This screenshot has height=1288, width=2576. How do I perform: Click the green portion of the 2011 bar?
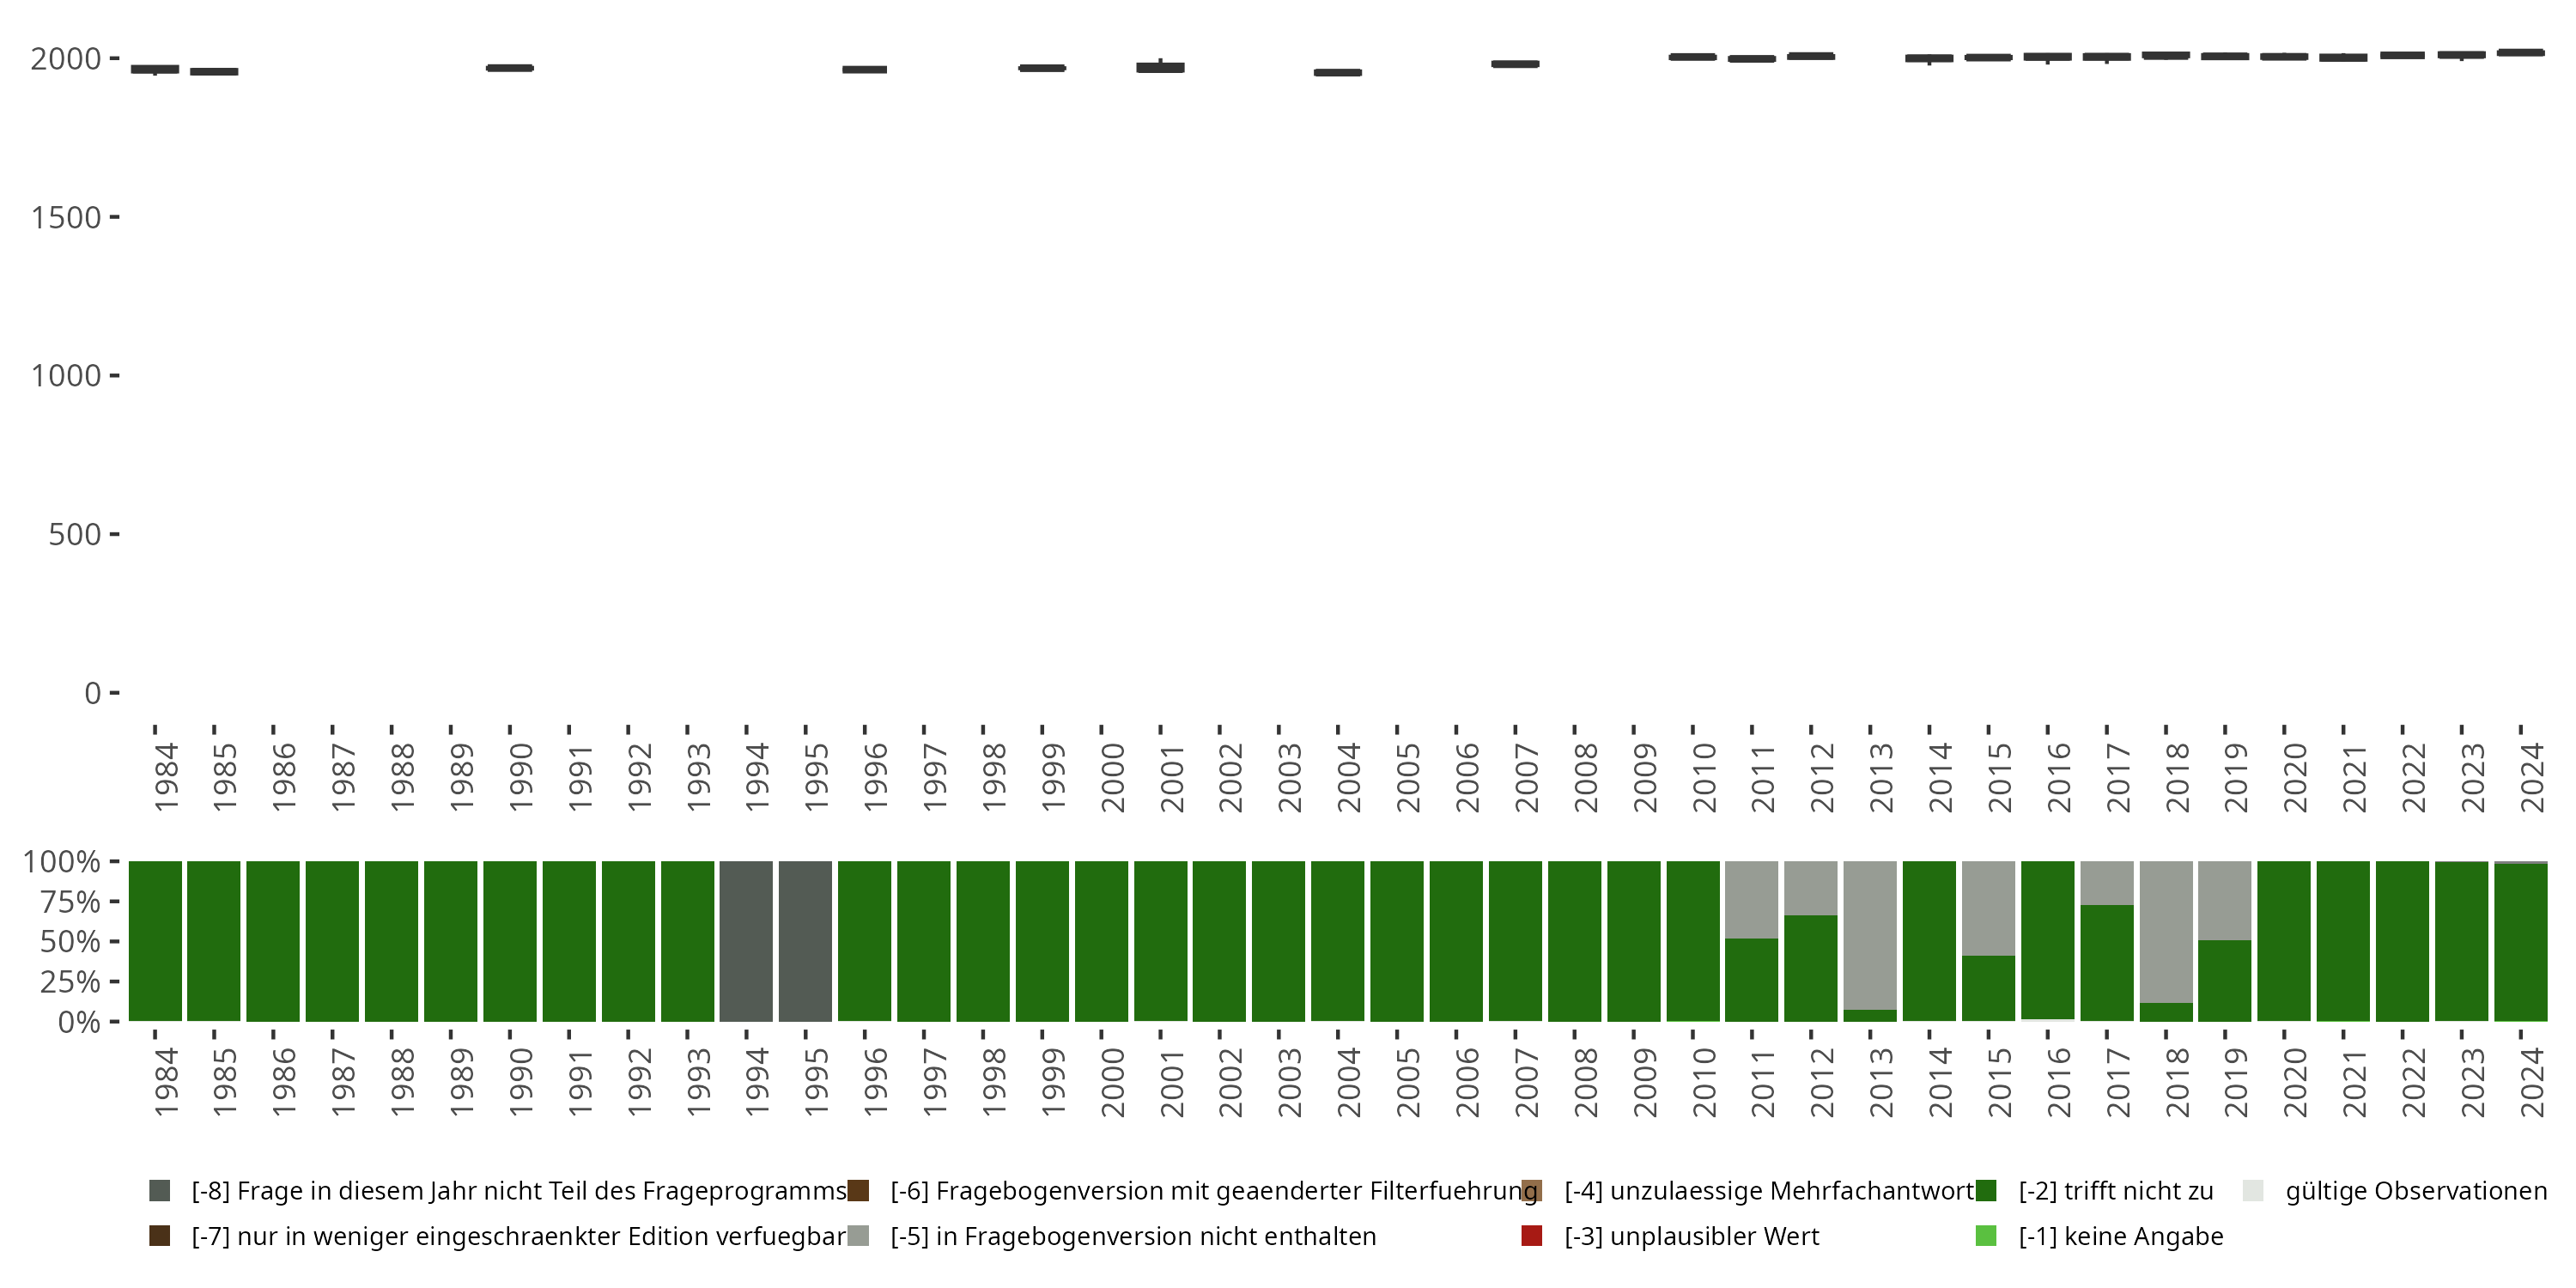1752,980
